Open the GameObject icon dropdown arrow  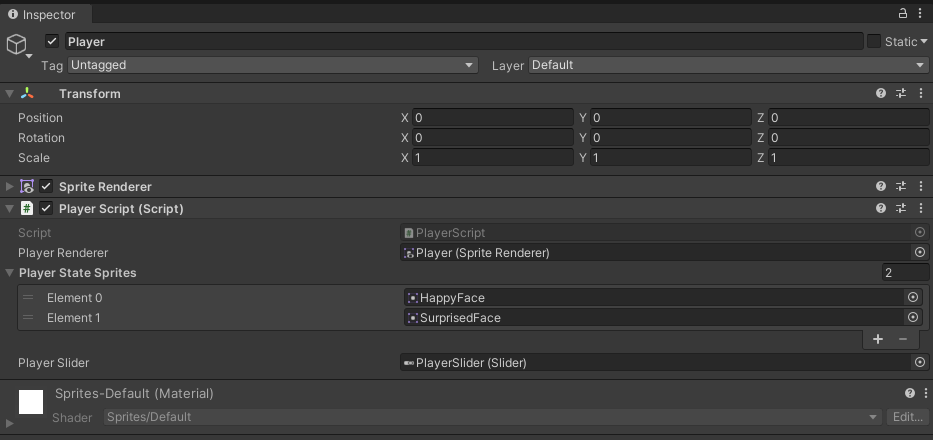point(29,56)
